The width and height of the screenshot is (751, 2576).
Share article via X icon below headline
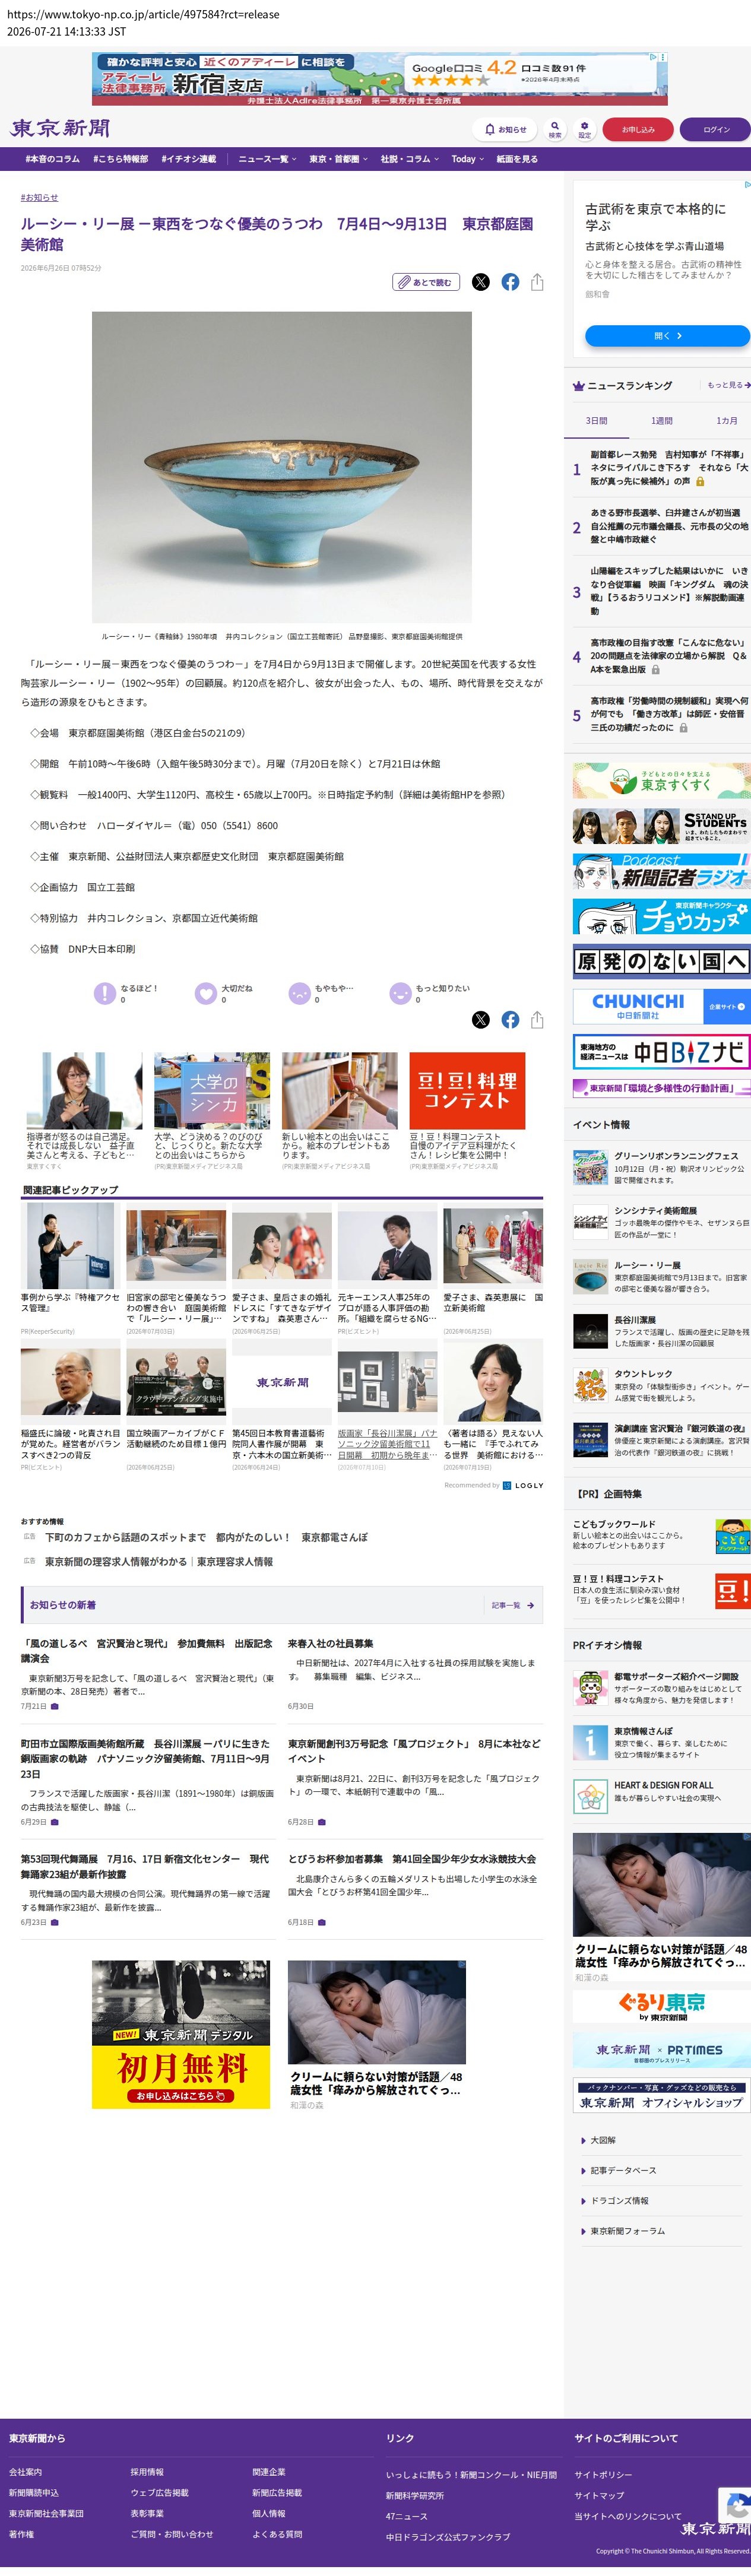click(x=481, y=282)
